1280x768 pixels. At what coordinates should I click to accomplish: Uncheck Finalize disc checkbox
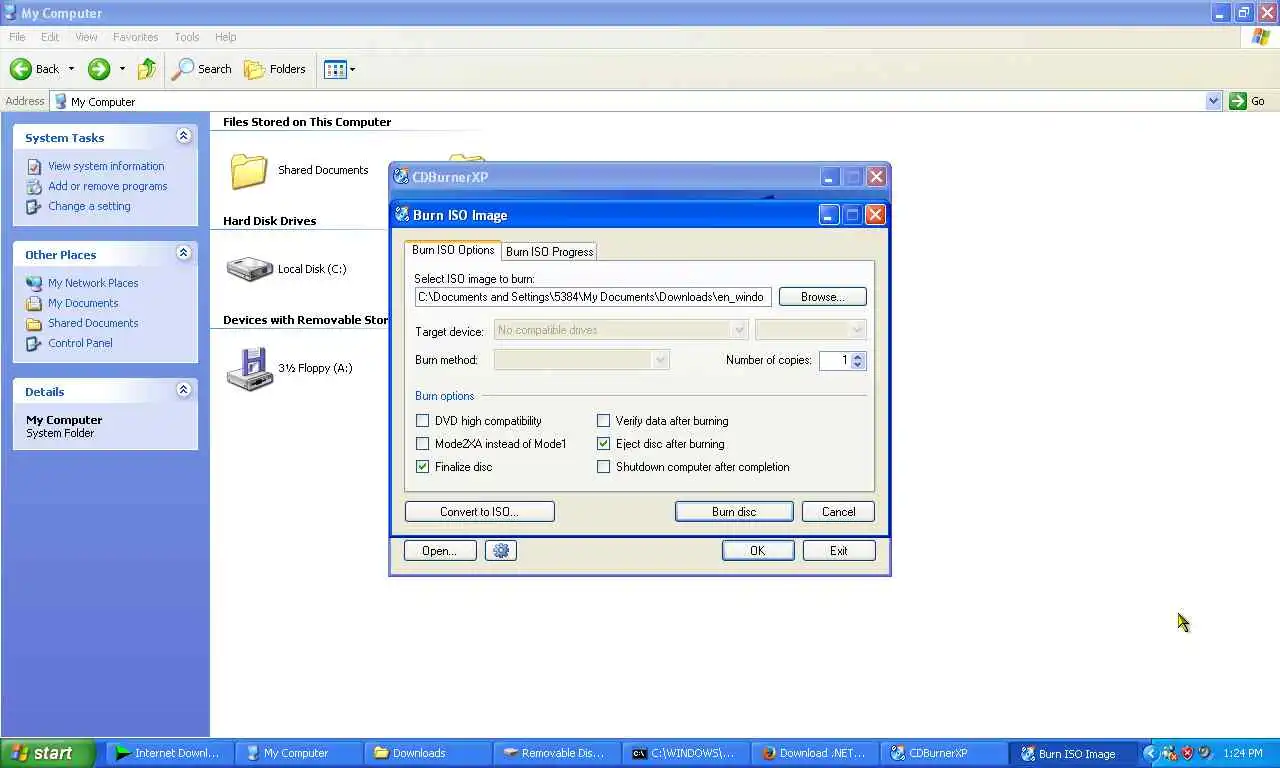423,467
